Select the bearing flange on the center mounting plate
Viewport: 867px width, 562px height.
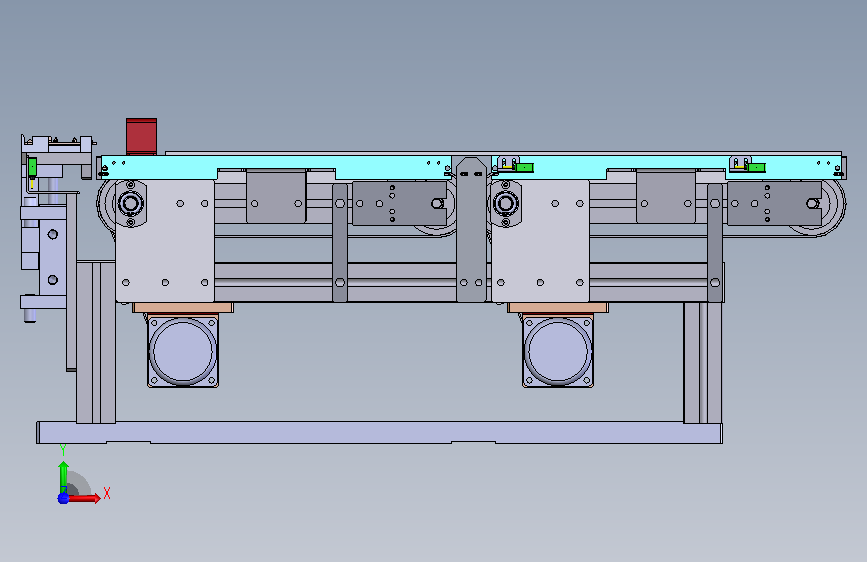pyautogui.click(x=505, y=204)
